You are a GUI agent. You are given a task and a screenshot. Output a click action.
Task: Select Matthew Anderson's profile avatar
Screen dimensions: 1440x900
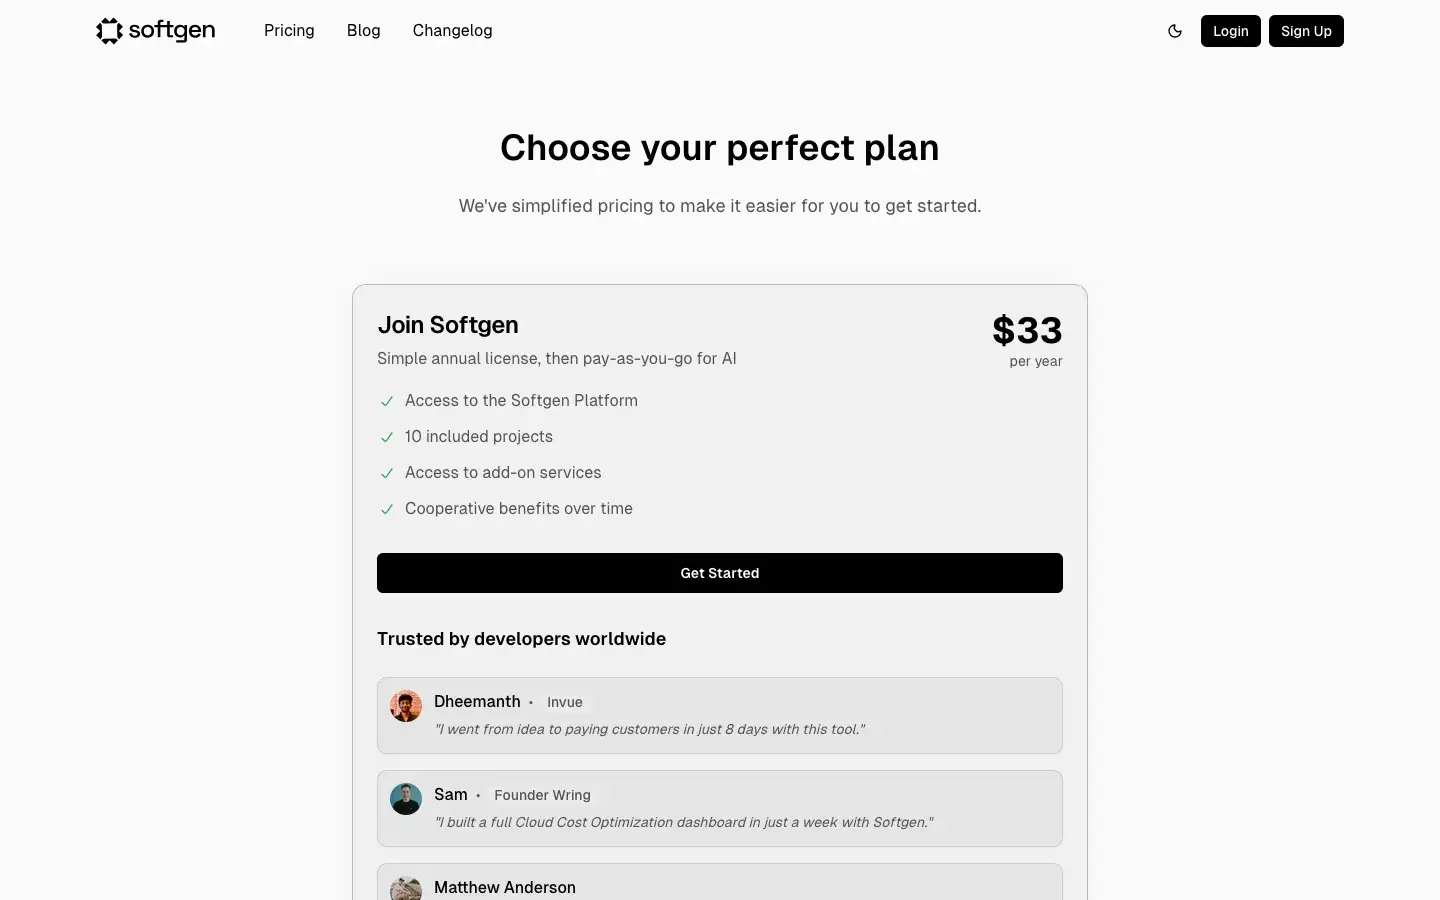tap(405, 888)
